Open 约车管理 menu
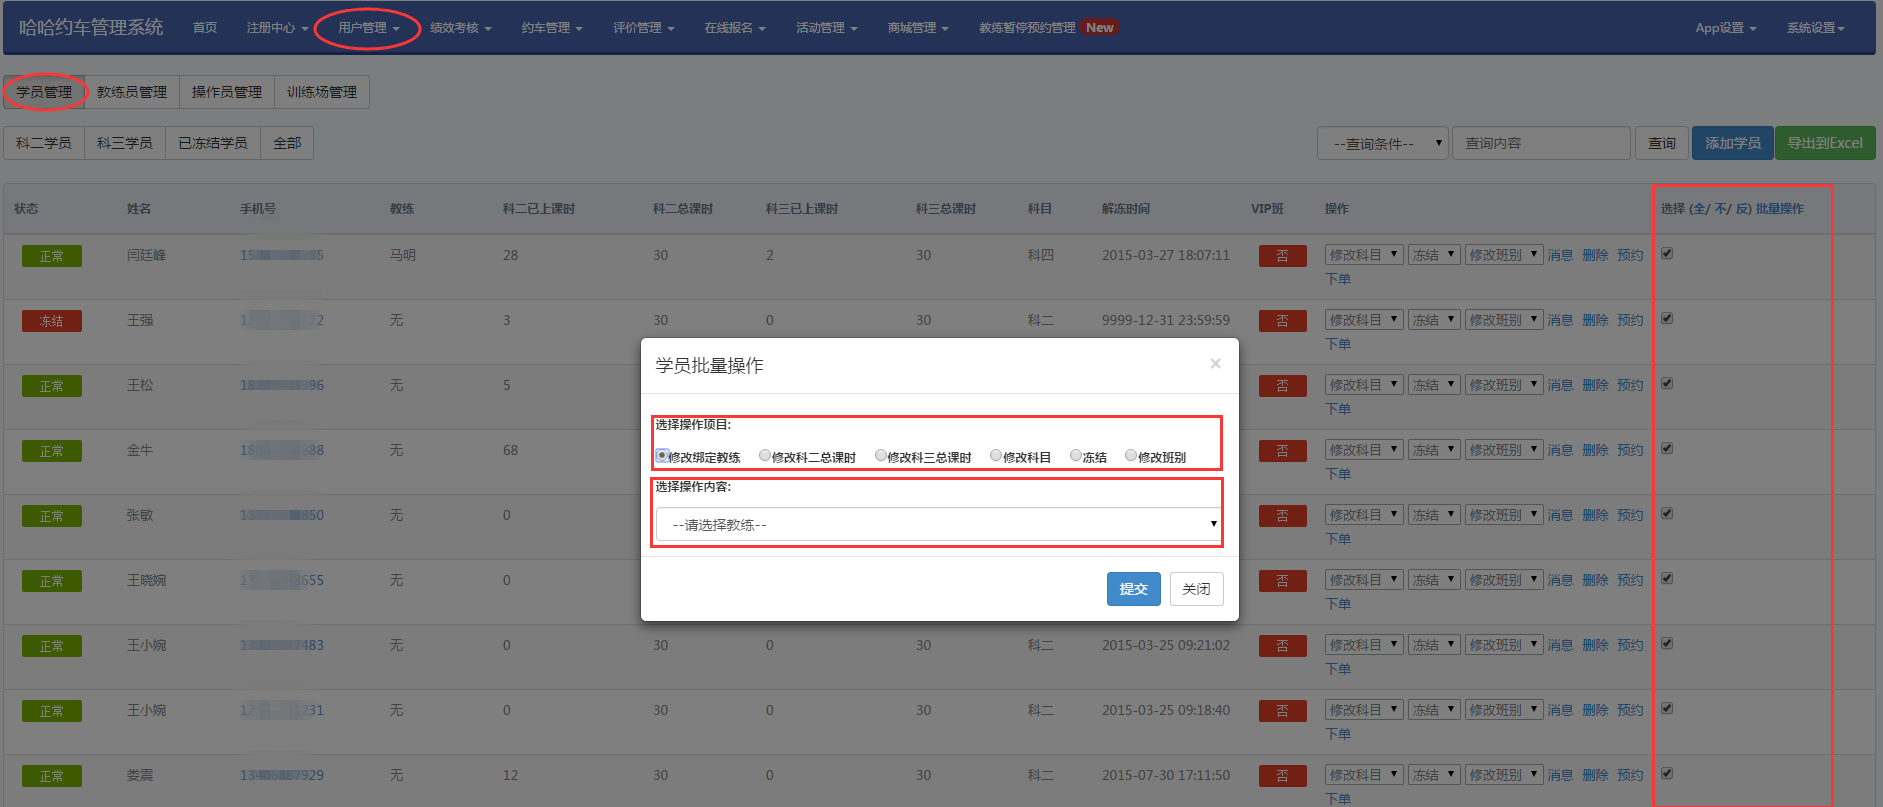The width and height of the screenshot is (1883, 807). (x=552, y=28)
